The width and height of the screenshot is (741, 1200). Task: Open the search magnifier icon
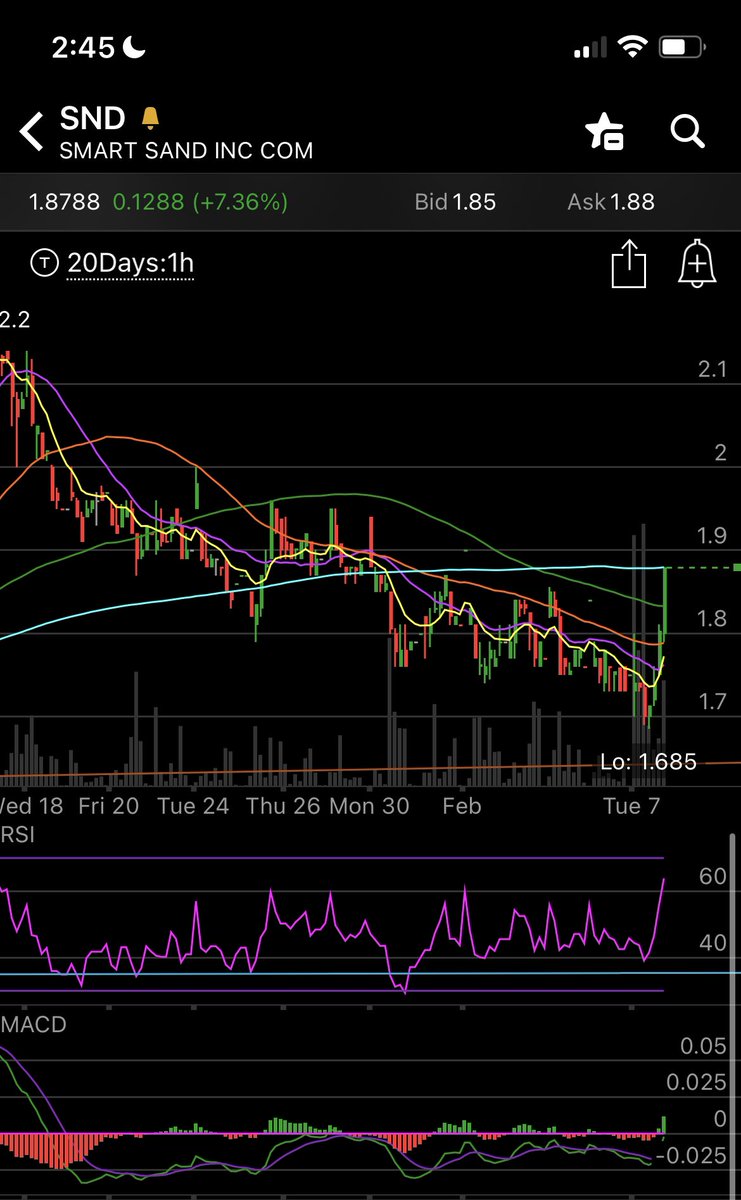tap(688, 130)
